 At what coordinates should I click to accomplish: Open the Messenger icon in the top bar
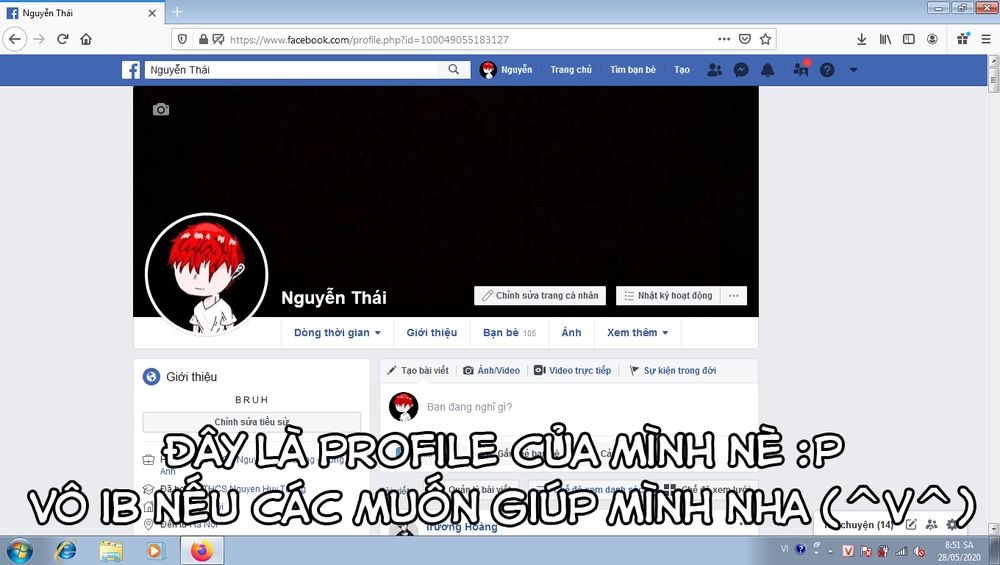[741, 70]
